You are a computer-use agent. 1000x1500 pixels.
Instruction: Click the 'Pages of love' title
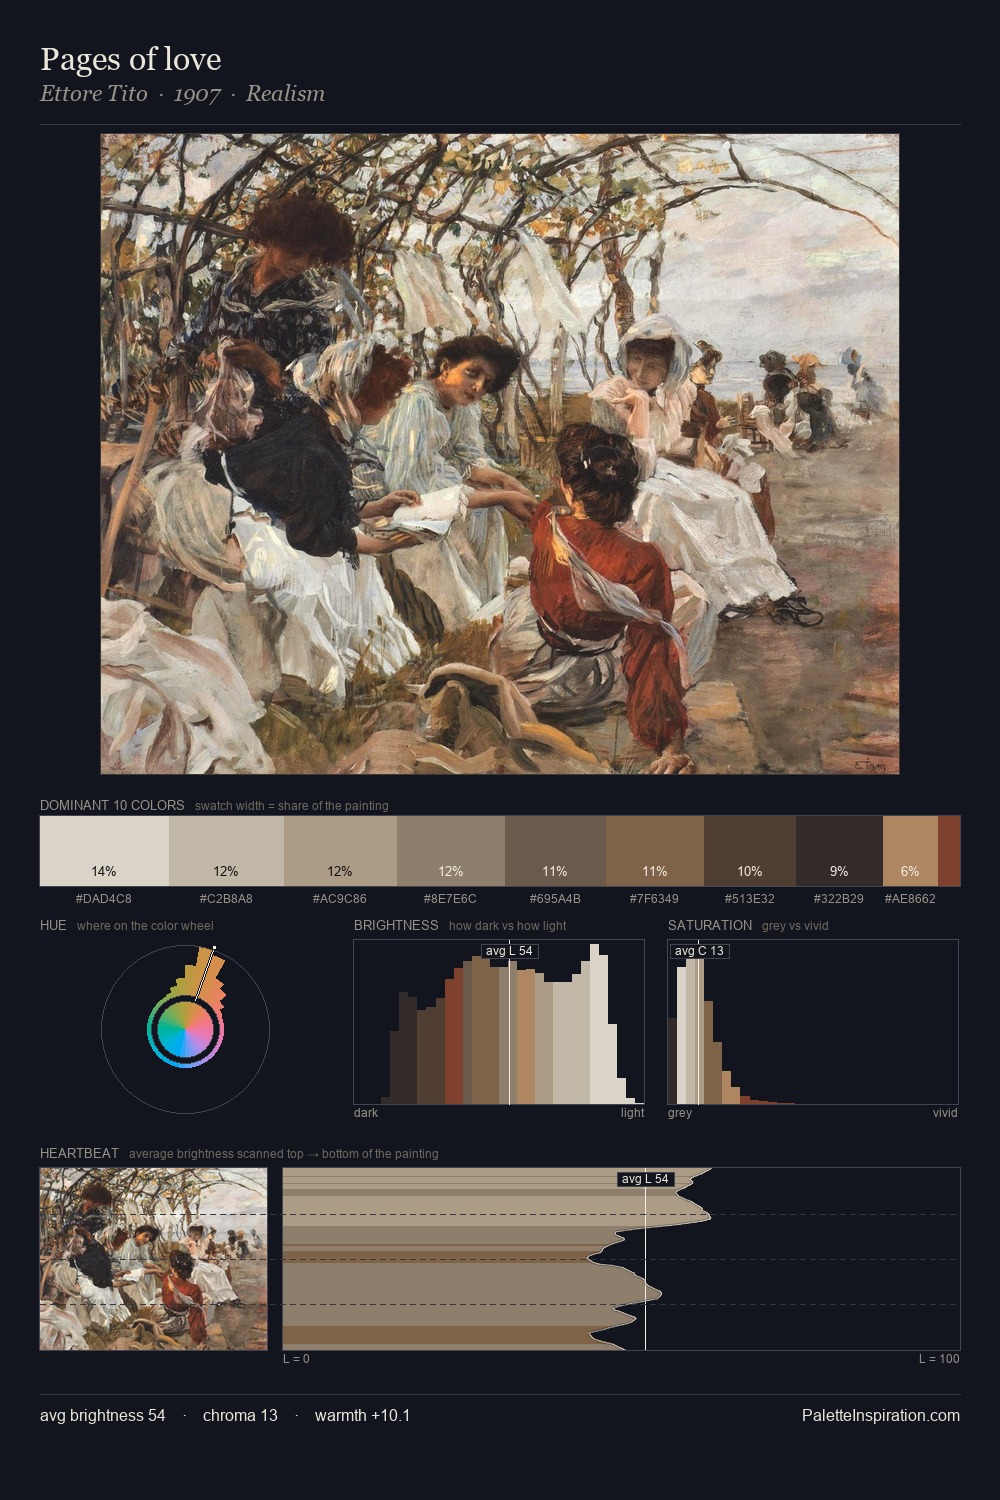[131, 59]
